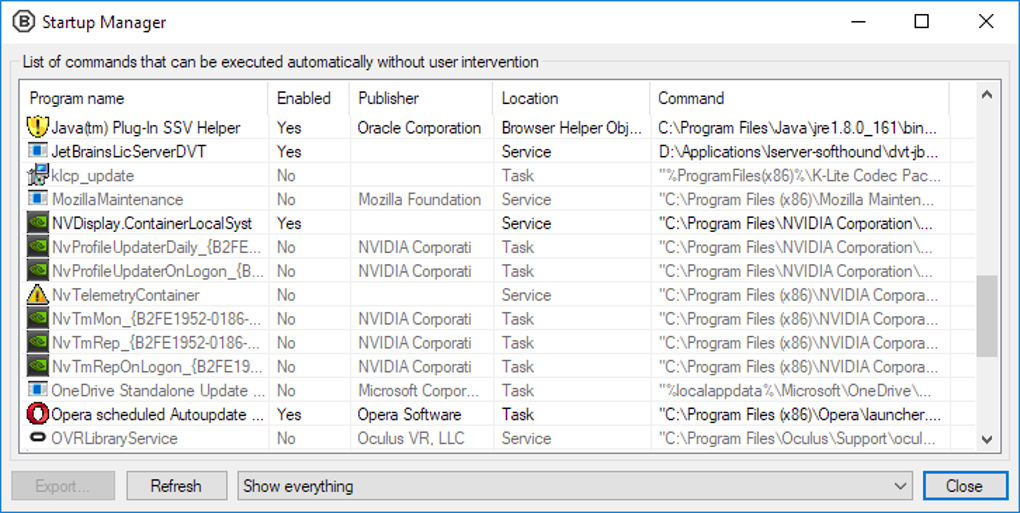This screenshot has height=513, width=1020.
Task: Click the JetBrainsLicServerDVT service icon
Action: pyautogui.click(x=38, y=152)
